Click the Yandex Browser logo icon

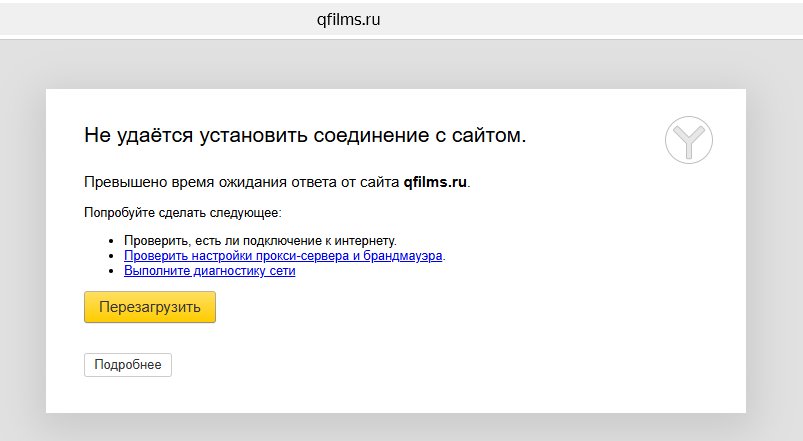pos(689,140)
